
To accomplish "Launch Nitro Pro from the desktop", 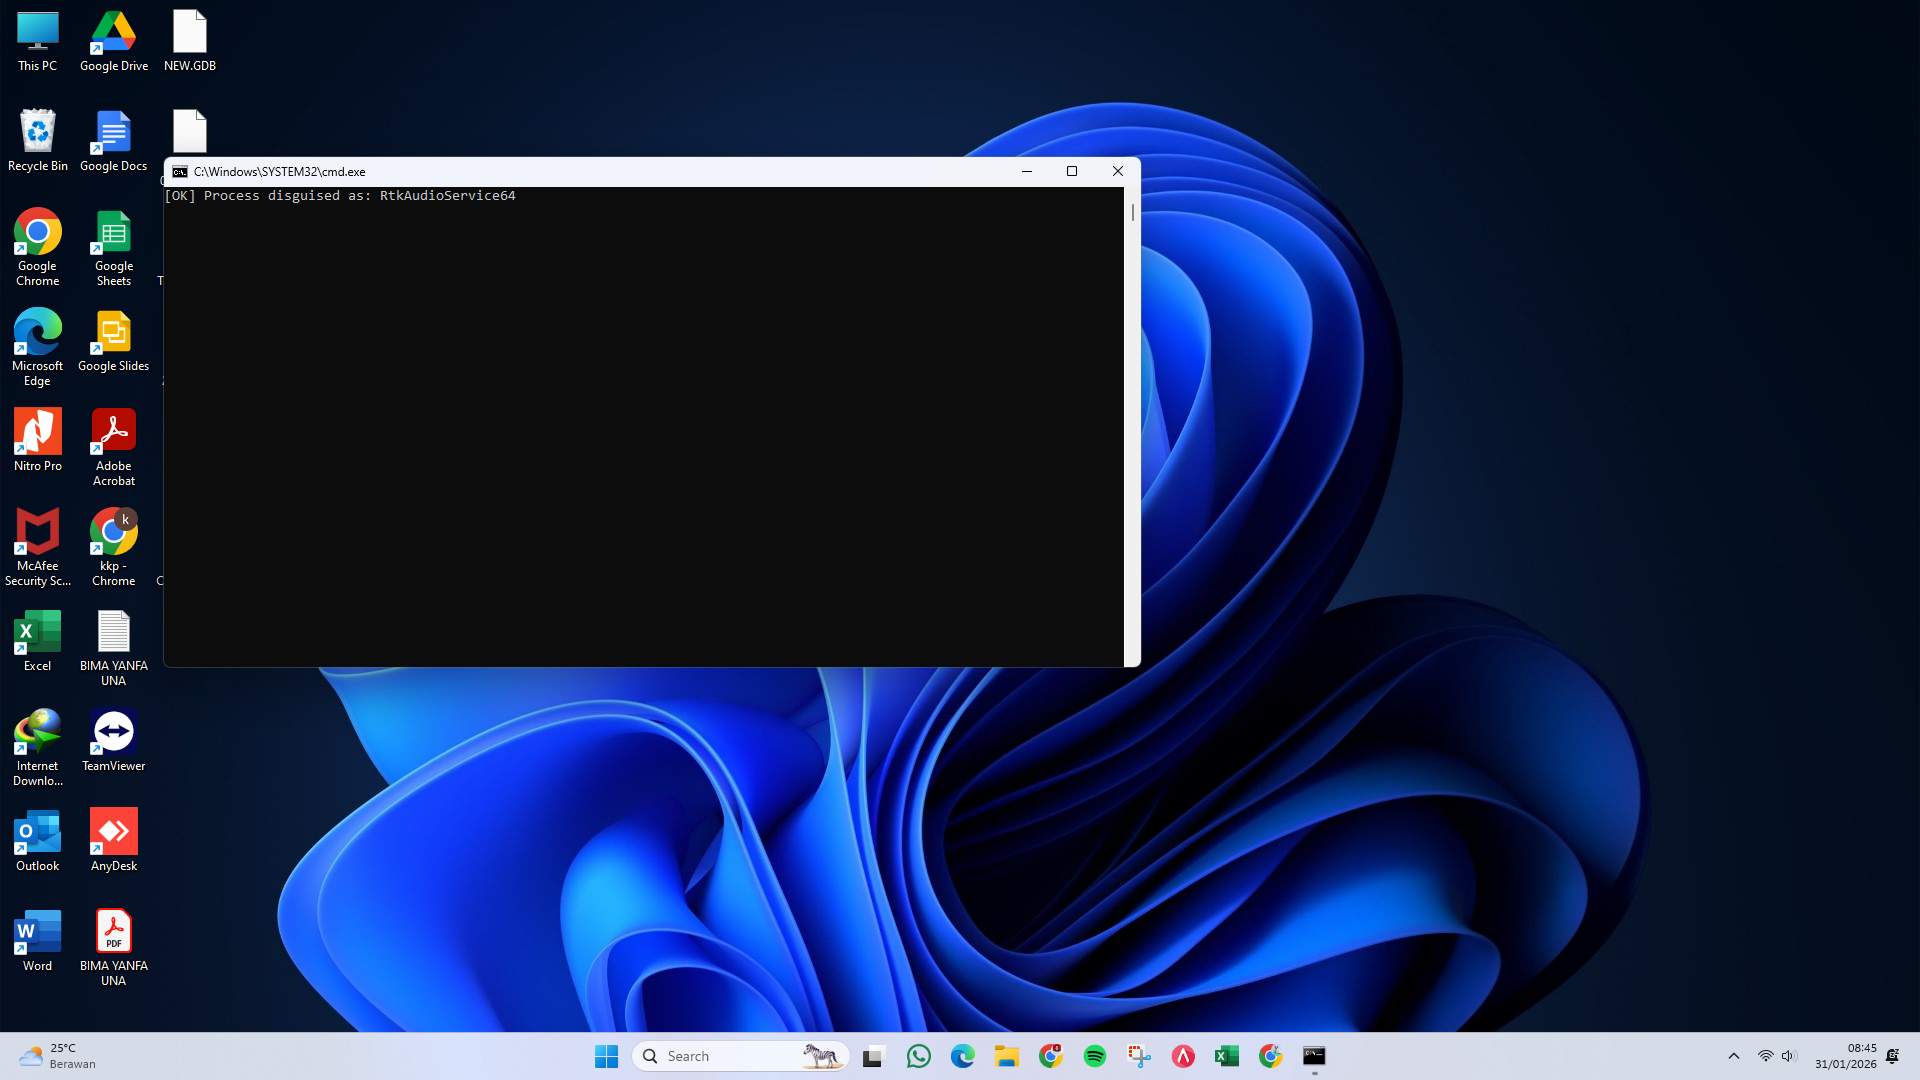I will (x=37, y=432).
